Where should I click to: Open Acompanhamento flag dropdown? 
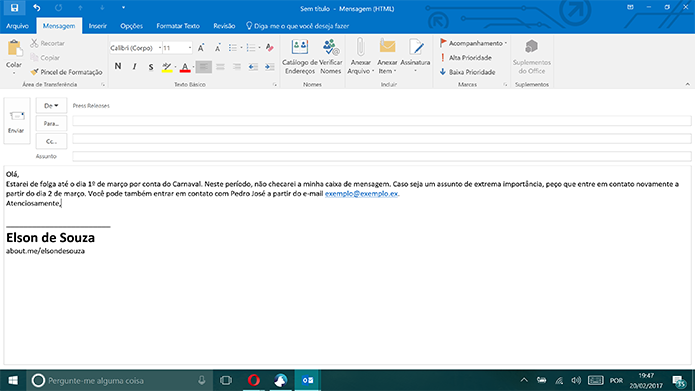pos(473,43)
